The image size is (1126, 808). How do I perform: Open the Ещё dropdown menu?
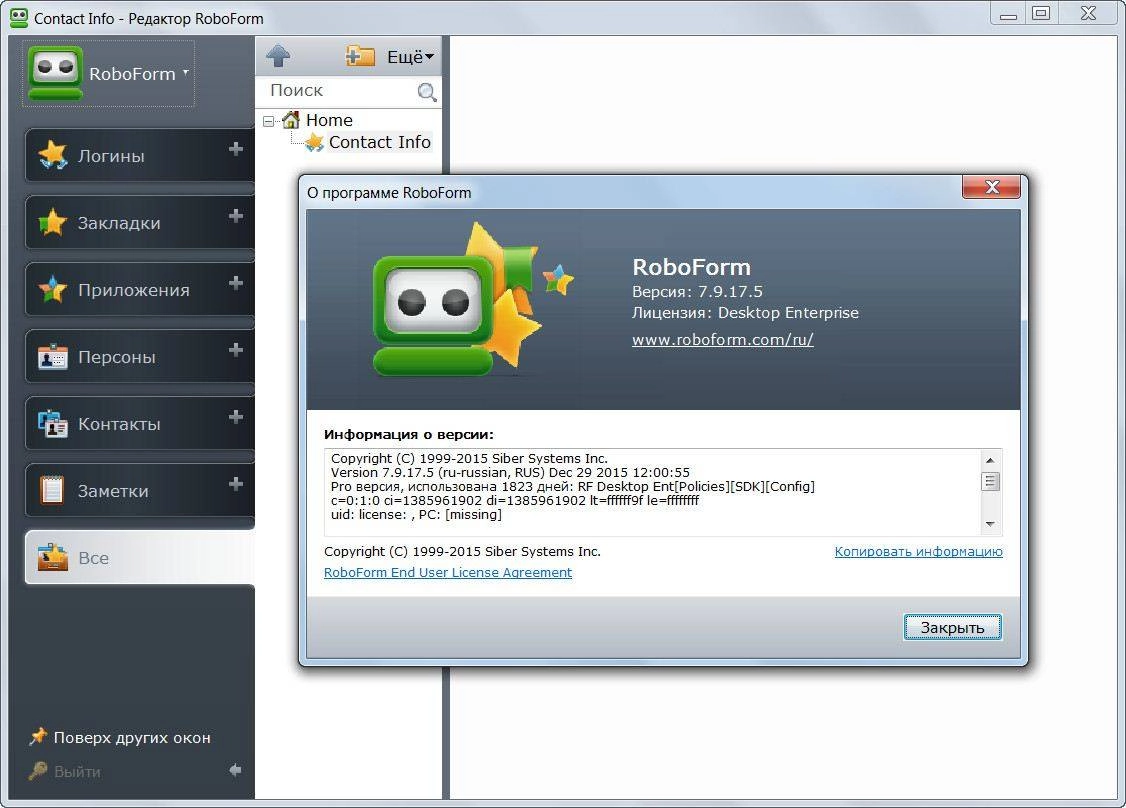click(410, 57)
